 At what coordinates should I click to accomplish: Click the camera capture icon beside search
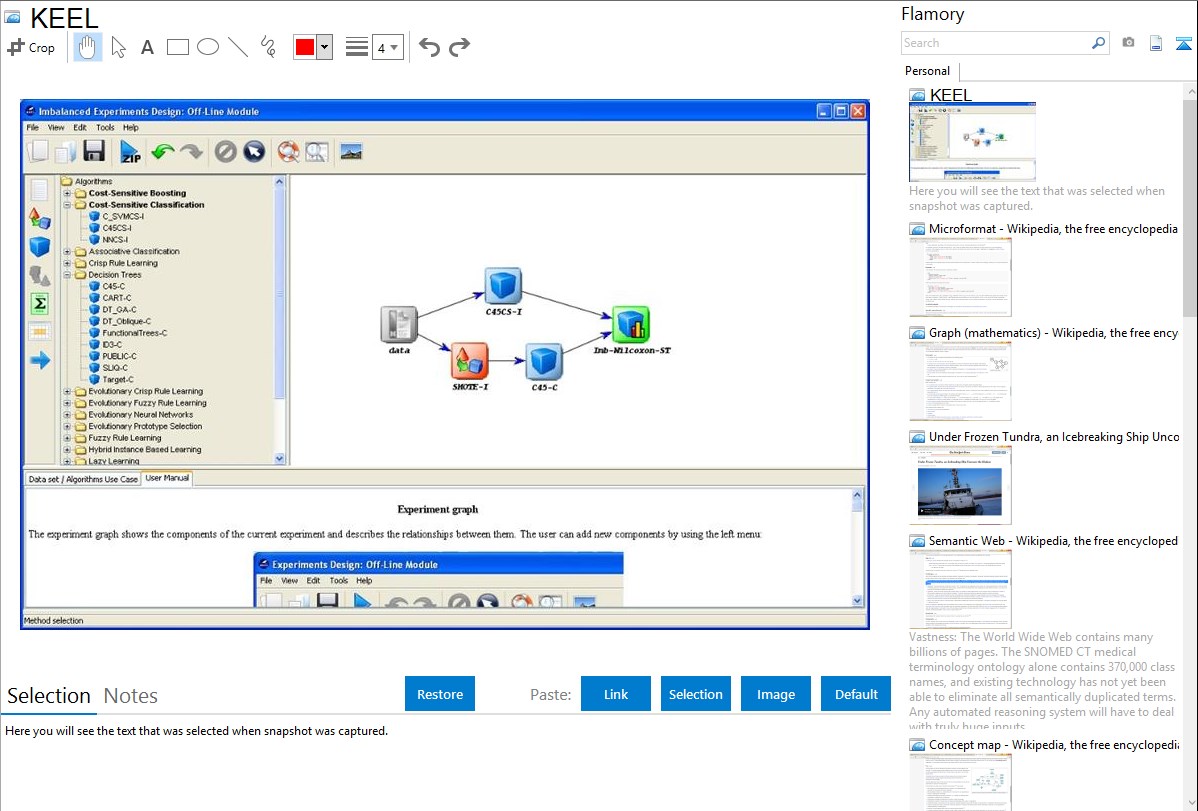(1128, 43)
